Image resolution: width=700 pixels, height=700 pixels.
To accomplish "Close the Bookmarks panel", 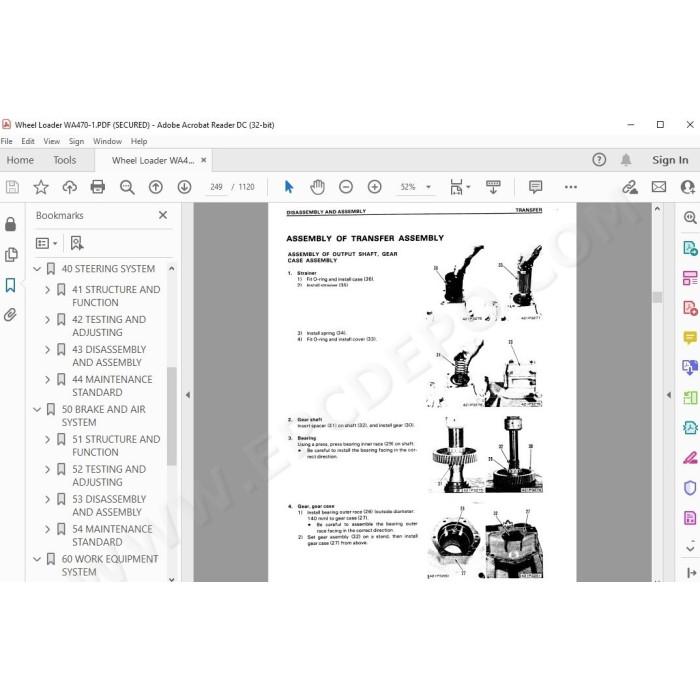I will tap(163, 215).
